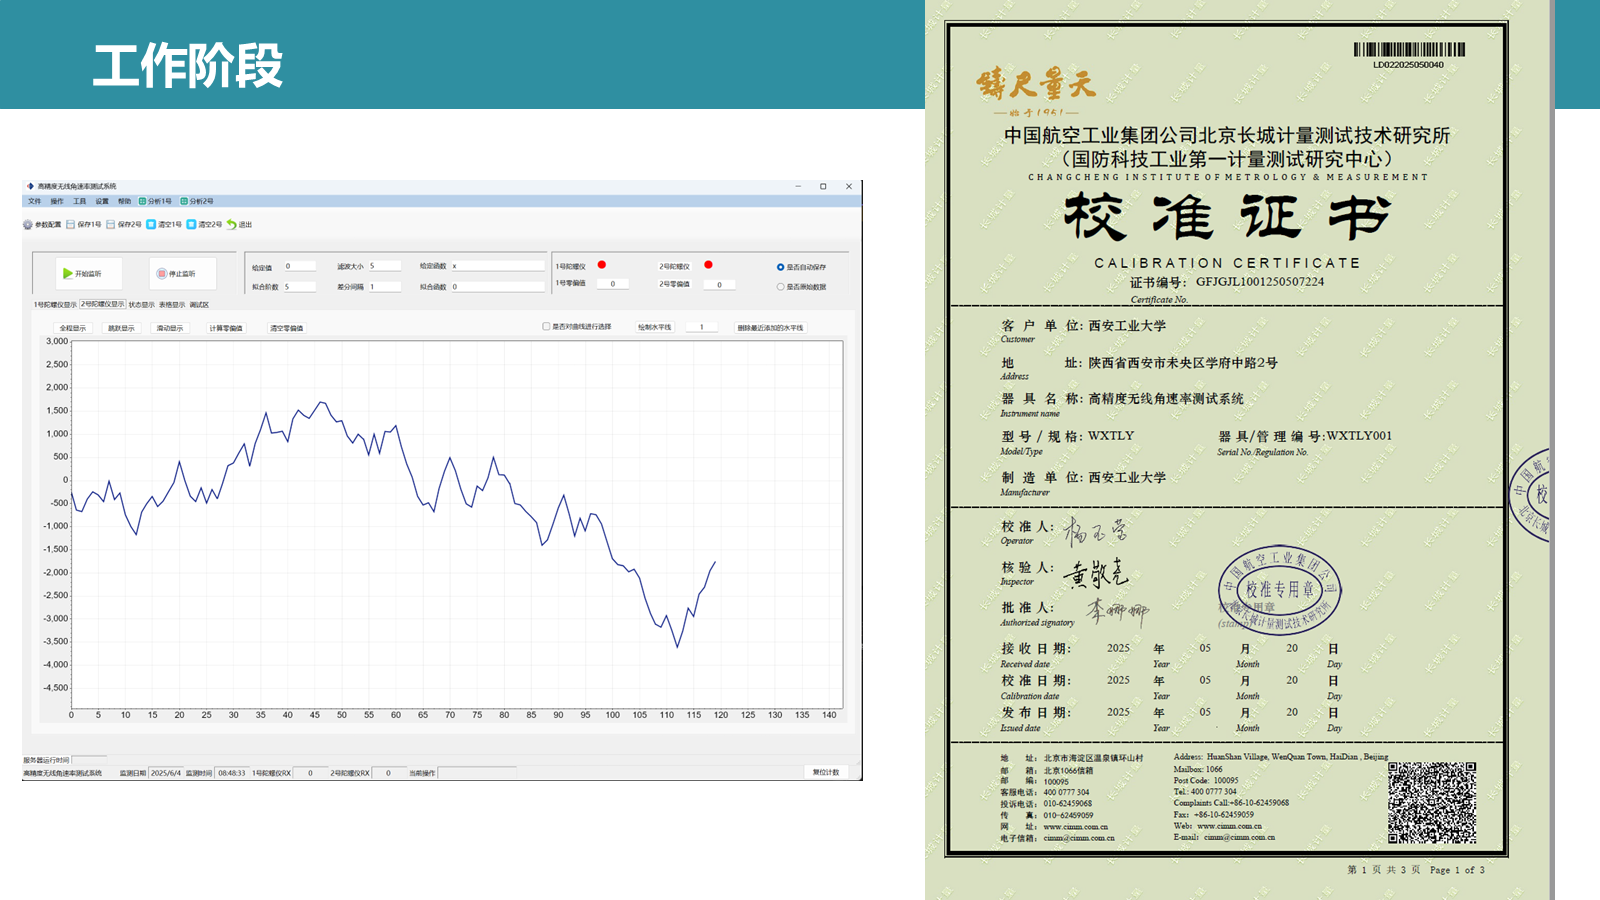Viewport: 1600px width, 900px height.
Task: Click the 服务器运行时间 field
Action: click(x=89, y=760)
